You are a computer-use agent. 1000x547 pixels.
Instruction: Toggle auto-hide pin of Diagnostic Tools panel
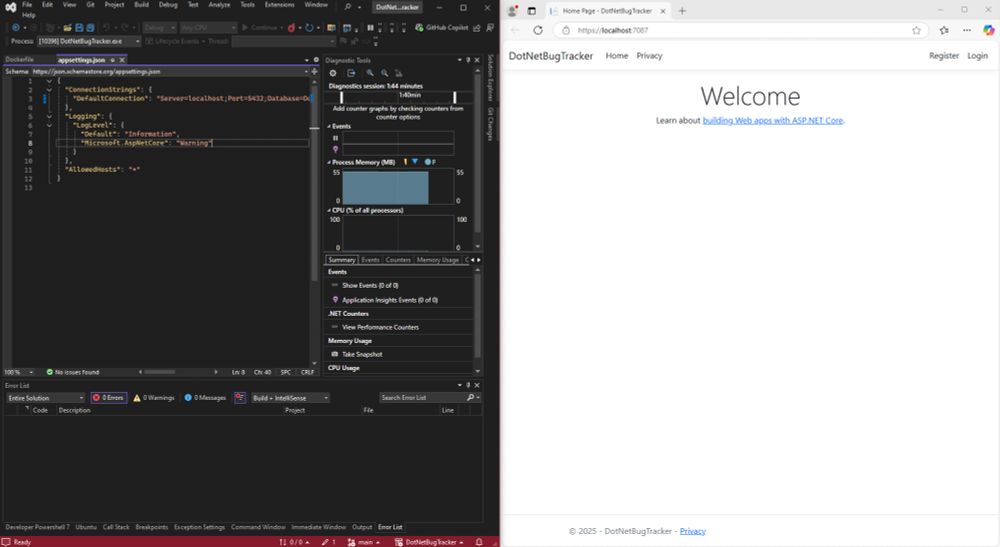pos(468,60)
